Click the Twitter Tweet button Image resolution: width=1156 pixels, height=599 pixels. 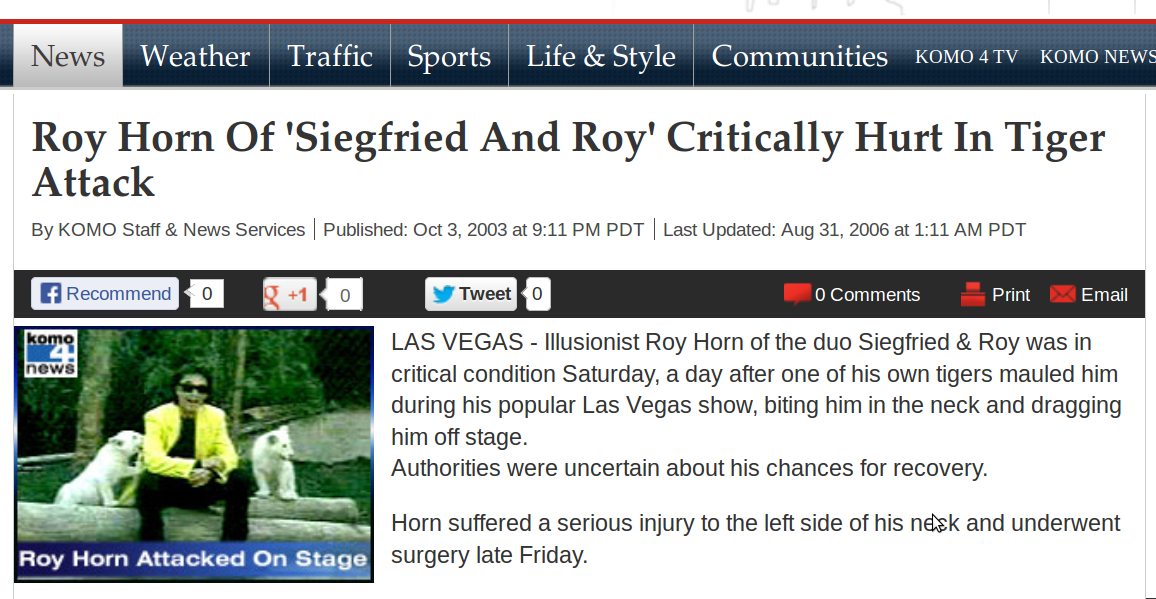click(470, 294)
